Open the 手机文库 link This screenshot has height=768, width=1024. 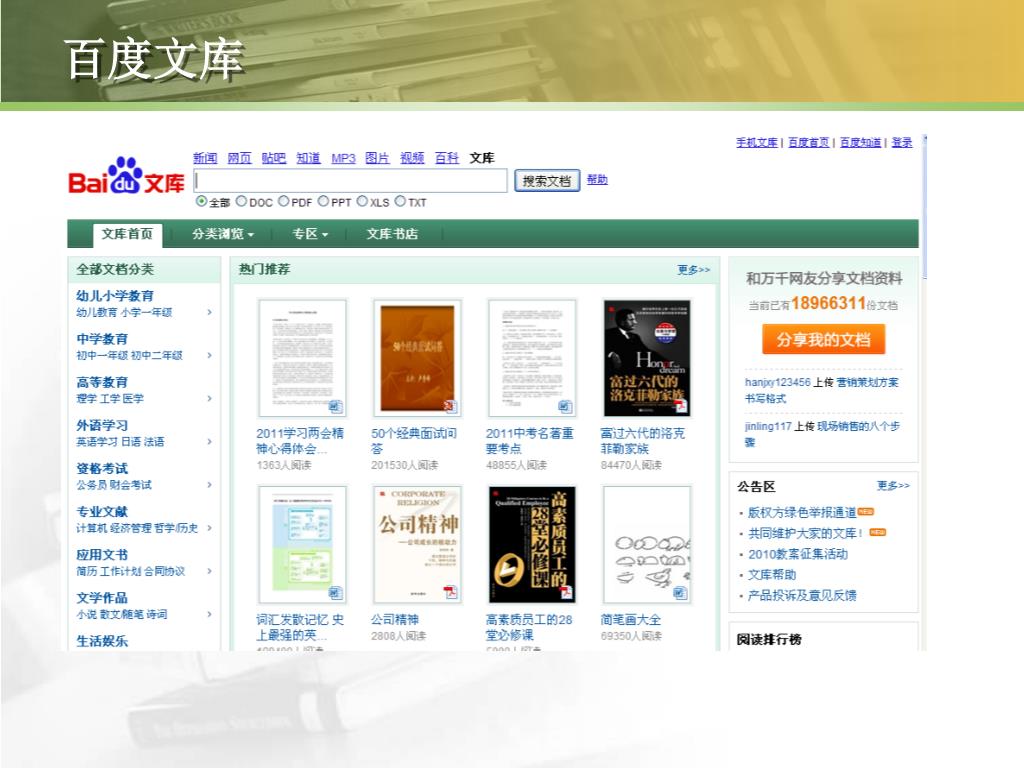[757, 142]
